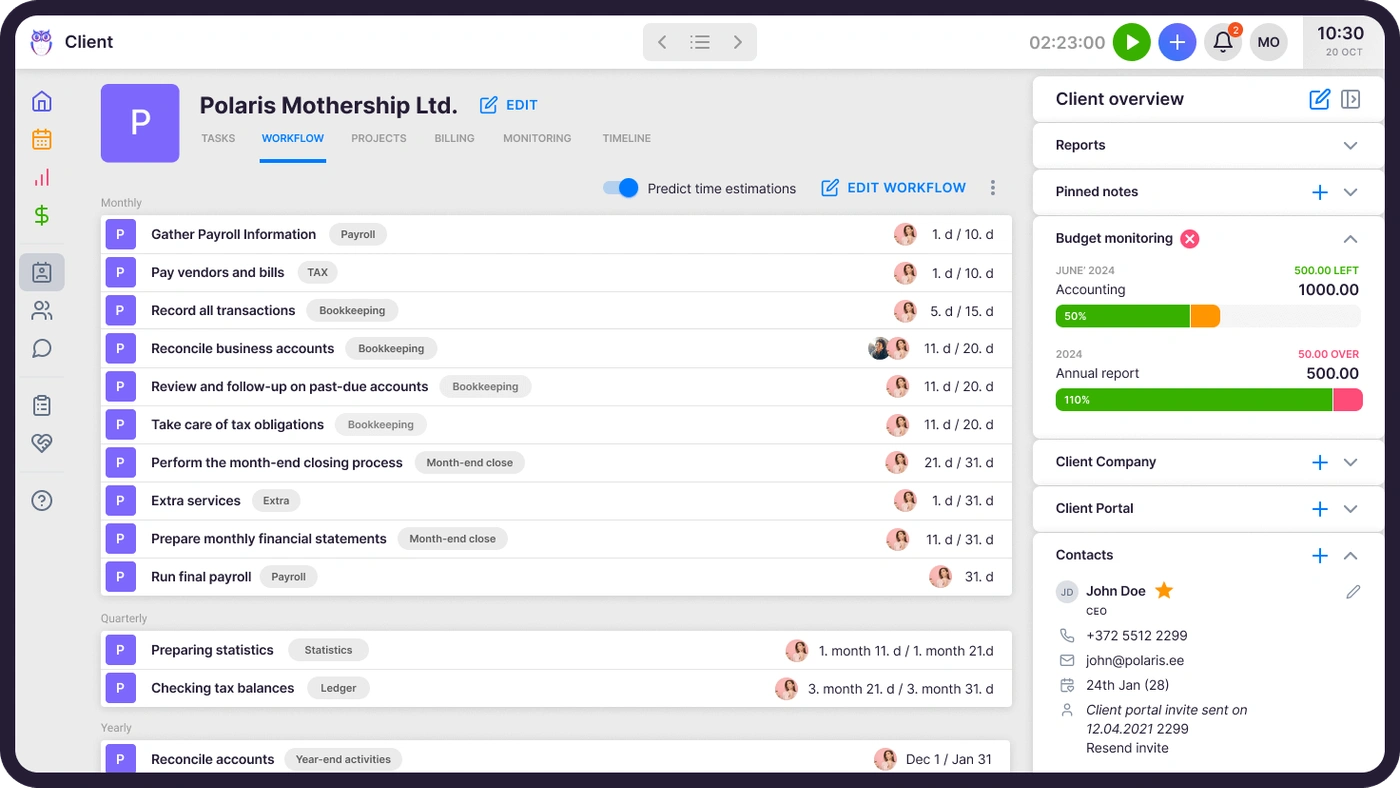1400x788 pixels.
Task: Click the pencil icon next to John Doe
Action: tap(1355, 592)
